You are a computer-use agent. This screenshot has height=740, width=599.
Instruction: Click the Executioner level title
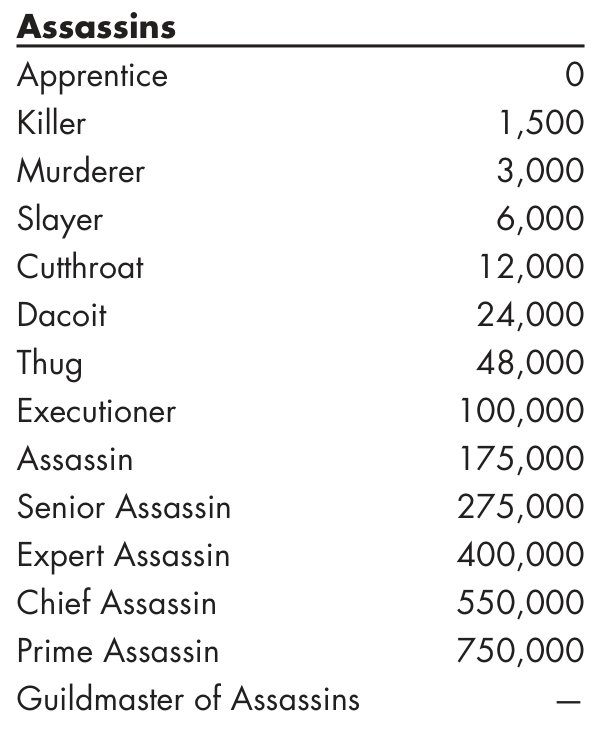pos(96,411)
